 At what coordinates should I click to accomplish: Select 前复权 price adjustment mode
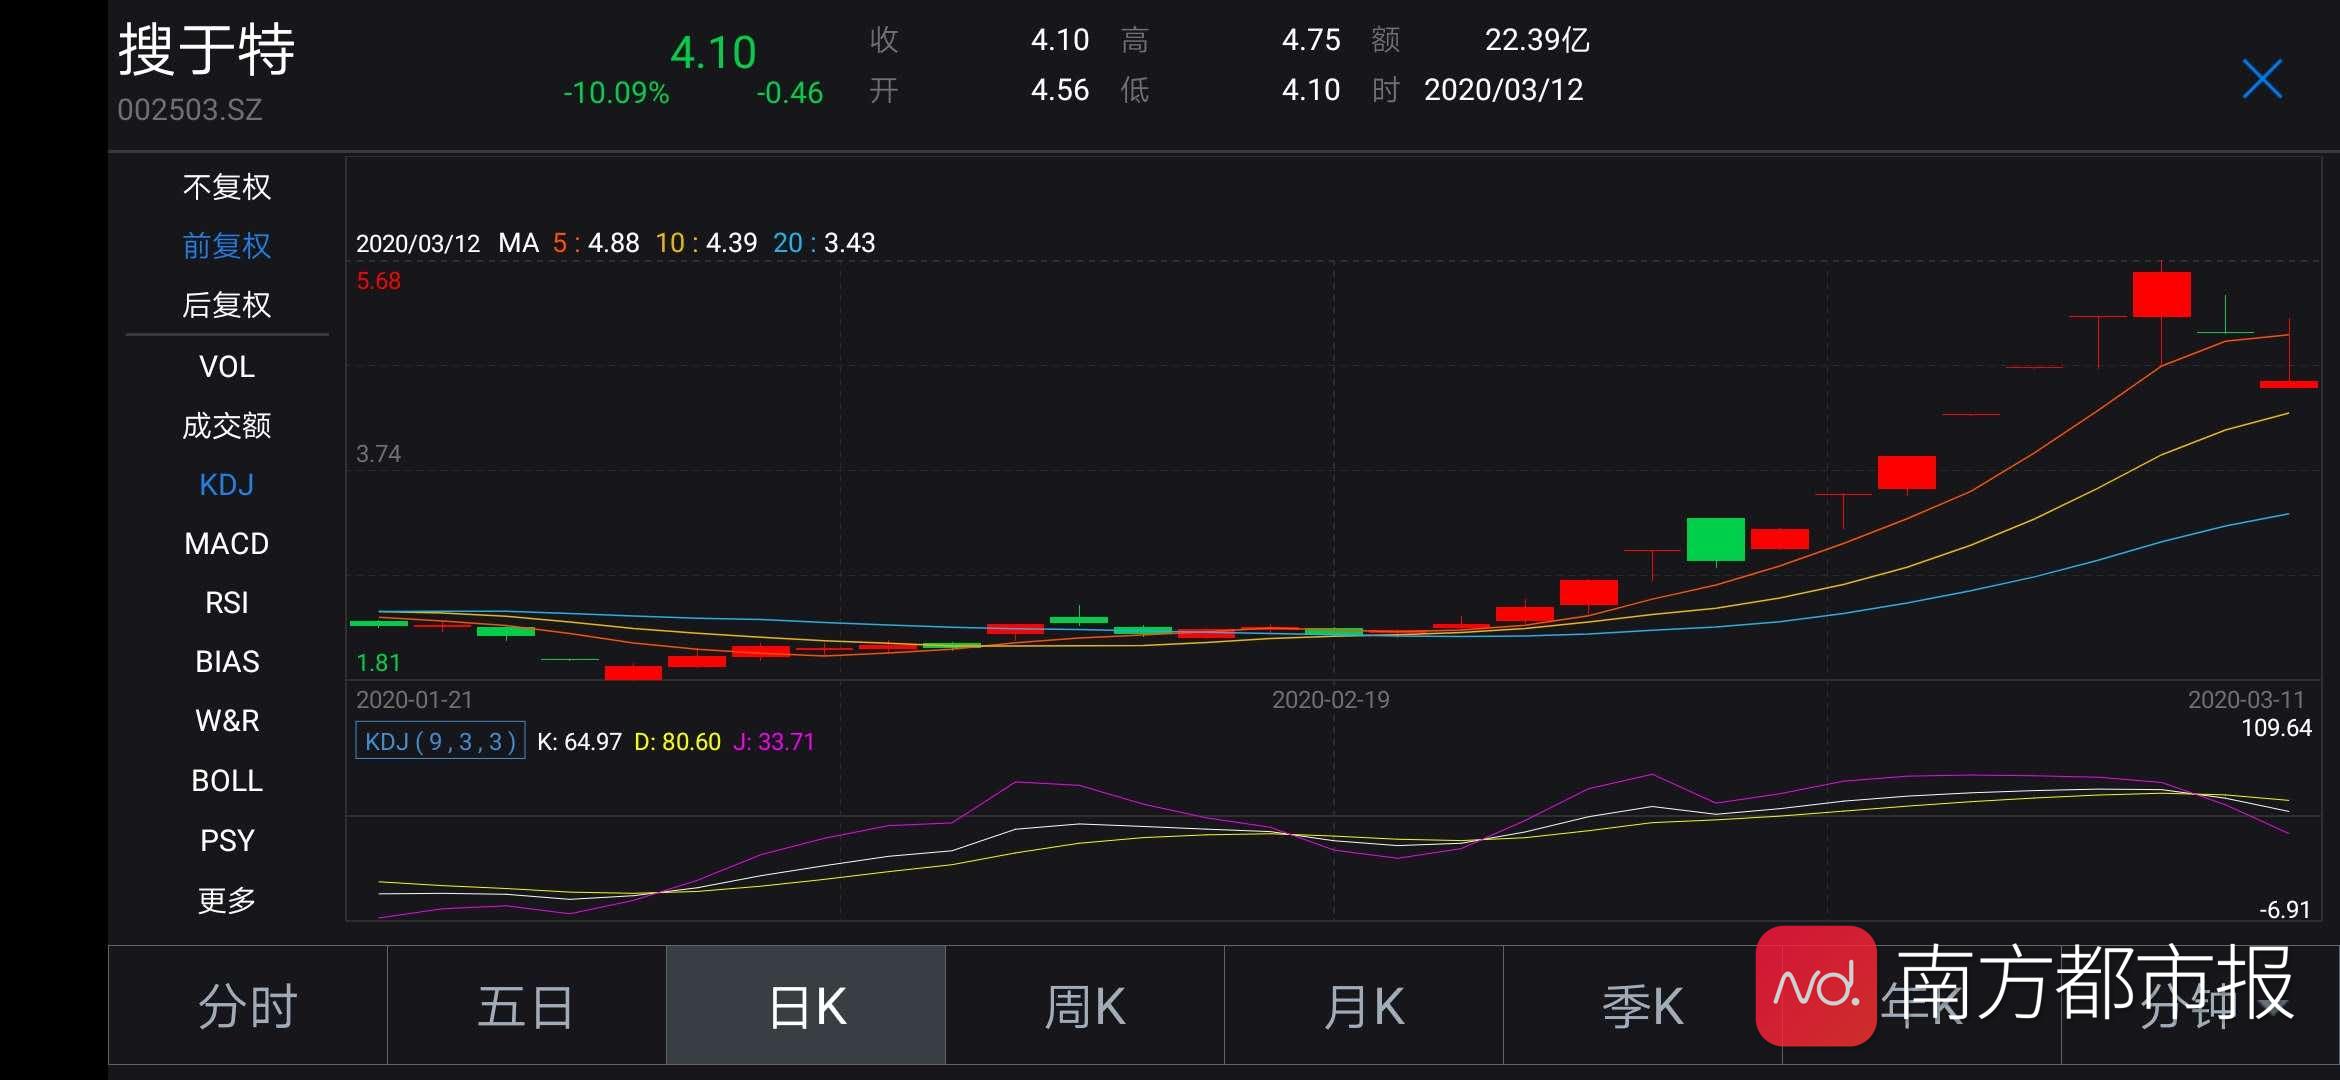227,246
